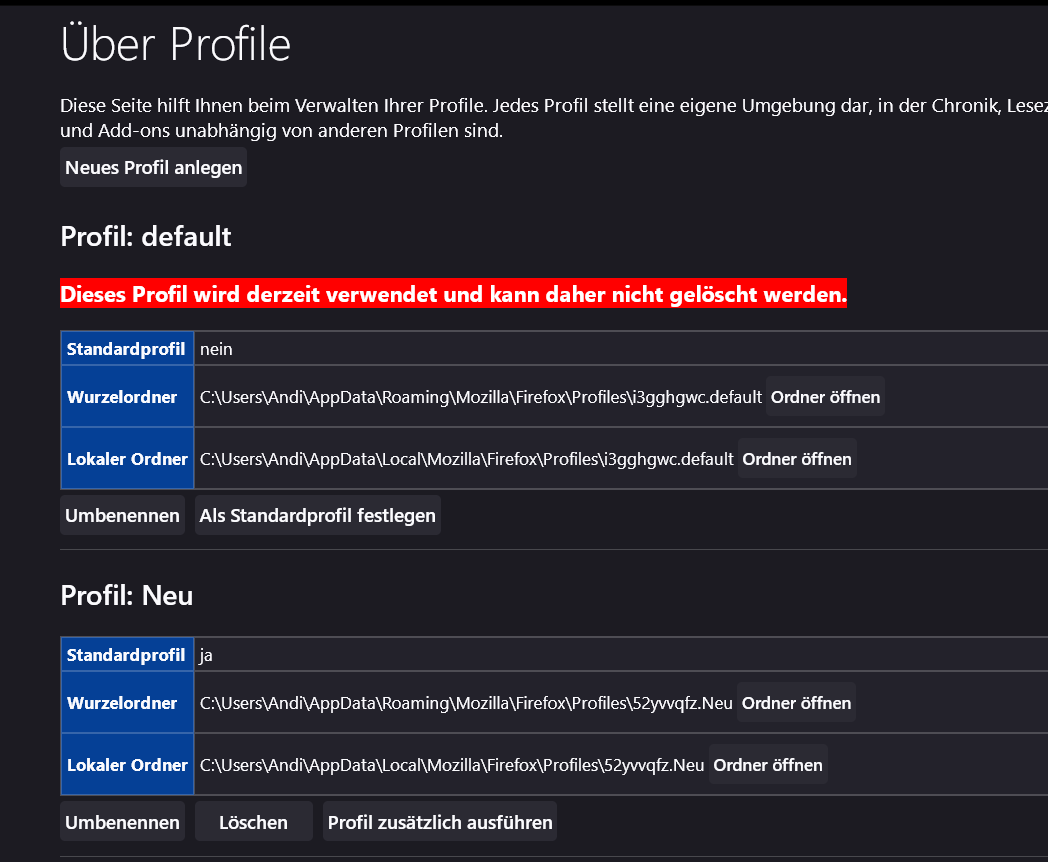The height and width of the screenshot is (862, 1048).
Task: Rename the Neu profile with Umbenennen
Action: pos(122,822)
